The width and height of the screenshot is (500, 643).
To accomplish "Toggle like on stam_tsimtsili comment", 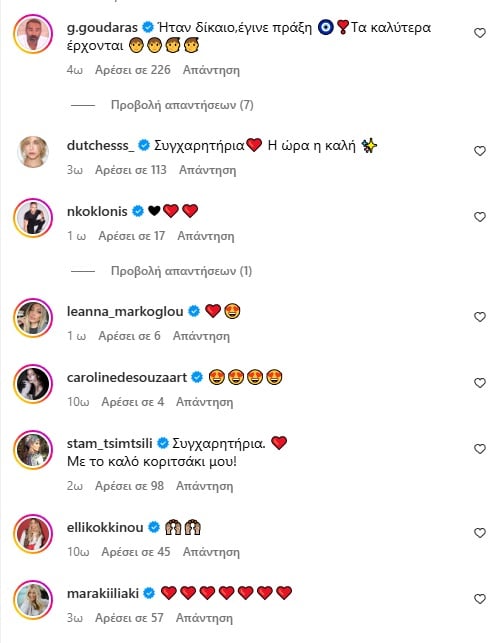I will 479,449.
